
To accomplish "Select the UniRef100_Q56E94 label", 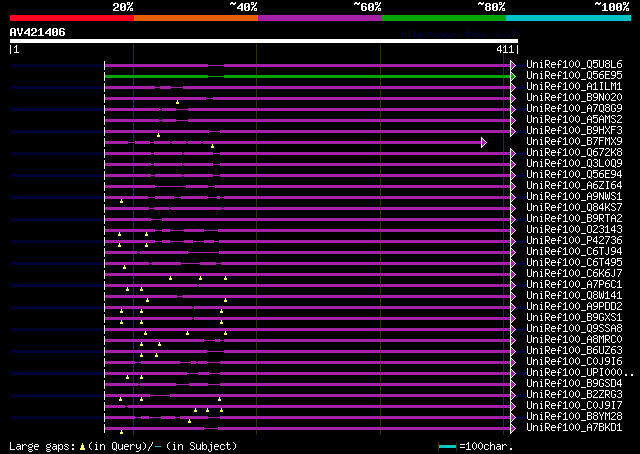I will [574, 174].
